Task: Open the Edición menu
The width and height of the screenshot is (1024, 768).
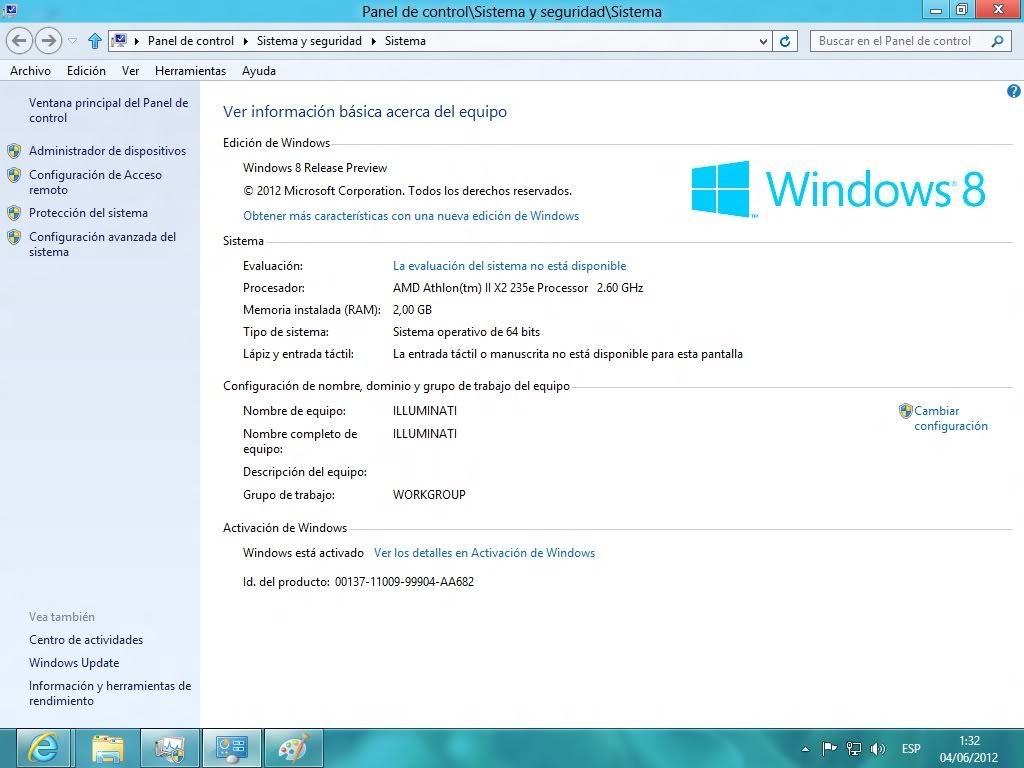Action: click(86, 71)
